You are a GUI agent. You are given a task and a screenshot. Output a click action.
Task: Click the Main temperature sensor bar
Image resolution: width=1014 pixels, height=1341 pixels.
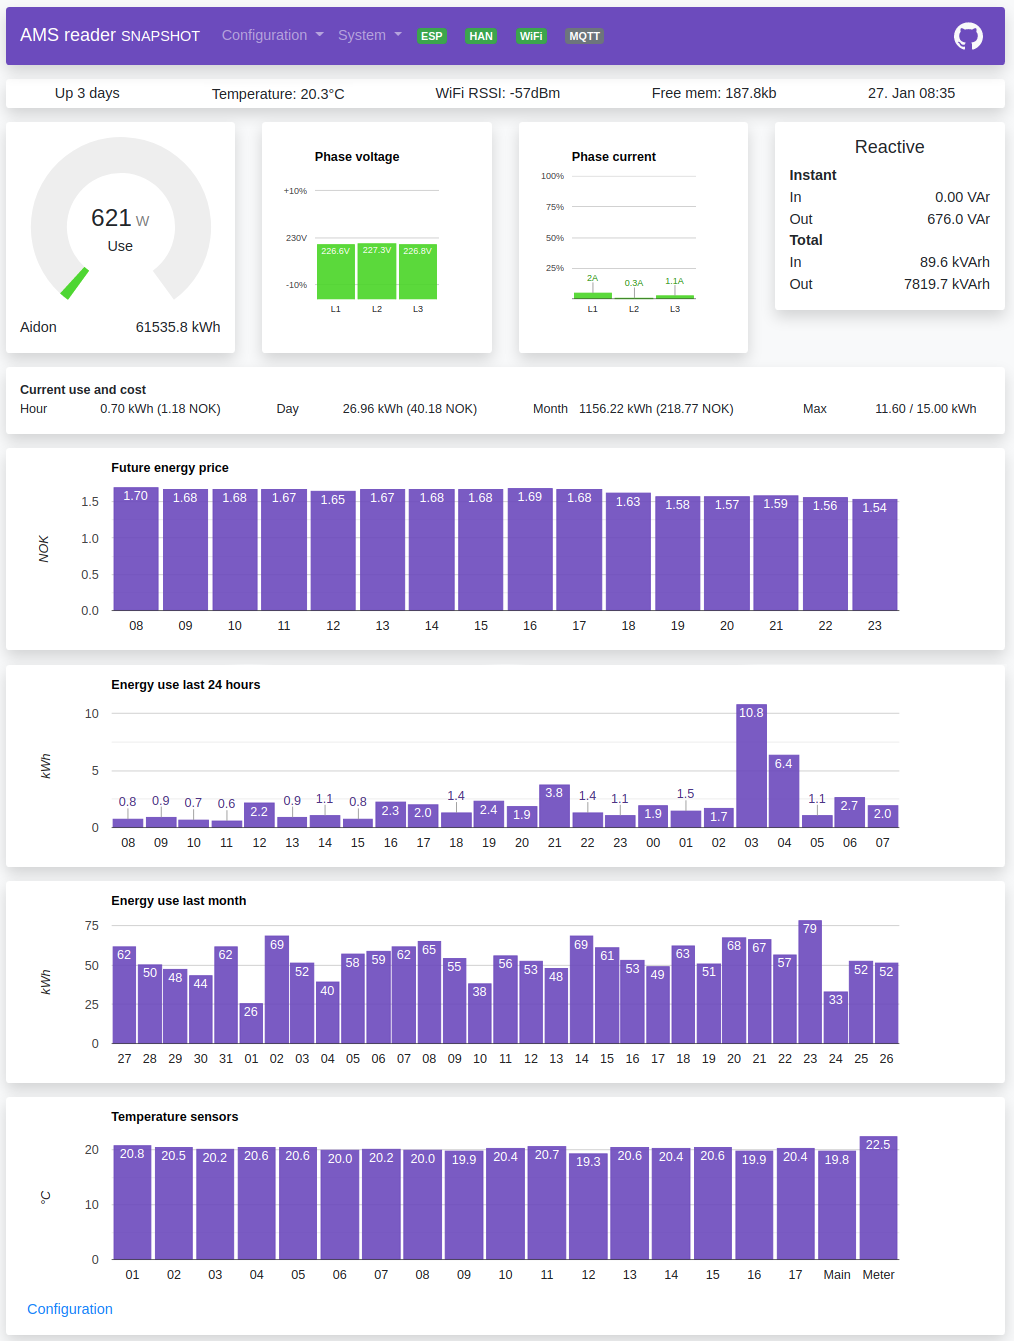click(837, 1205)
